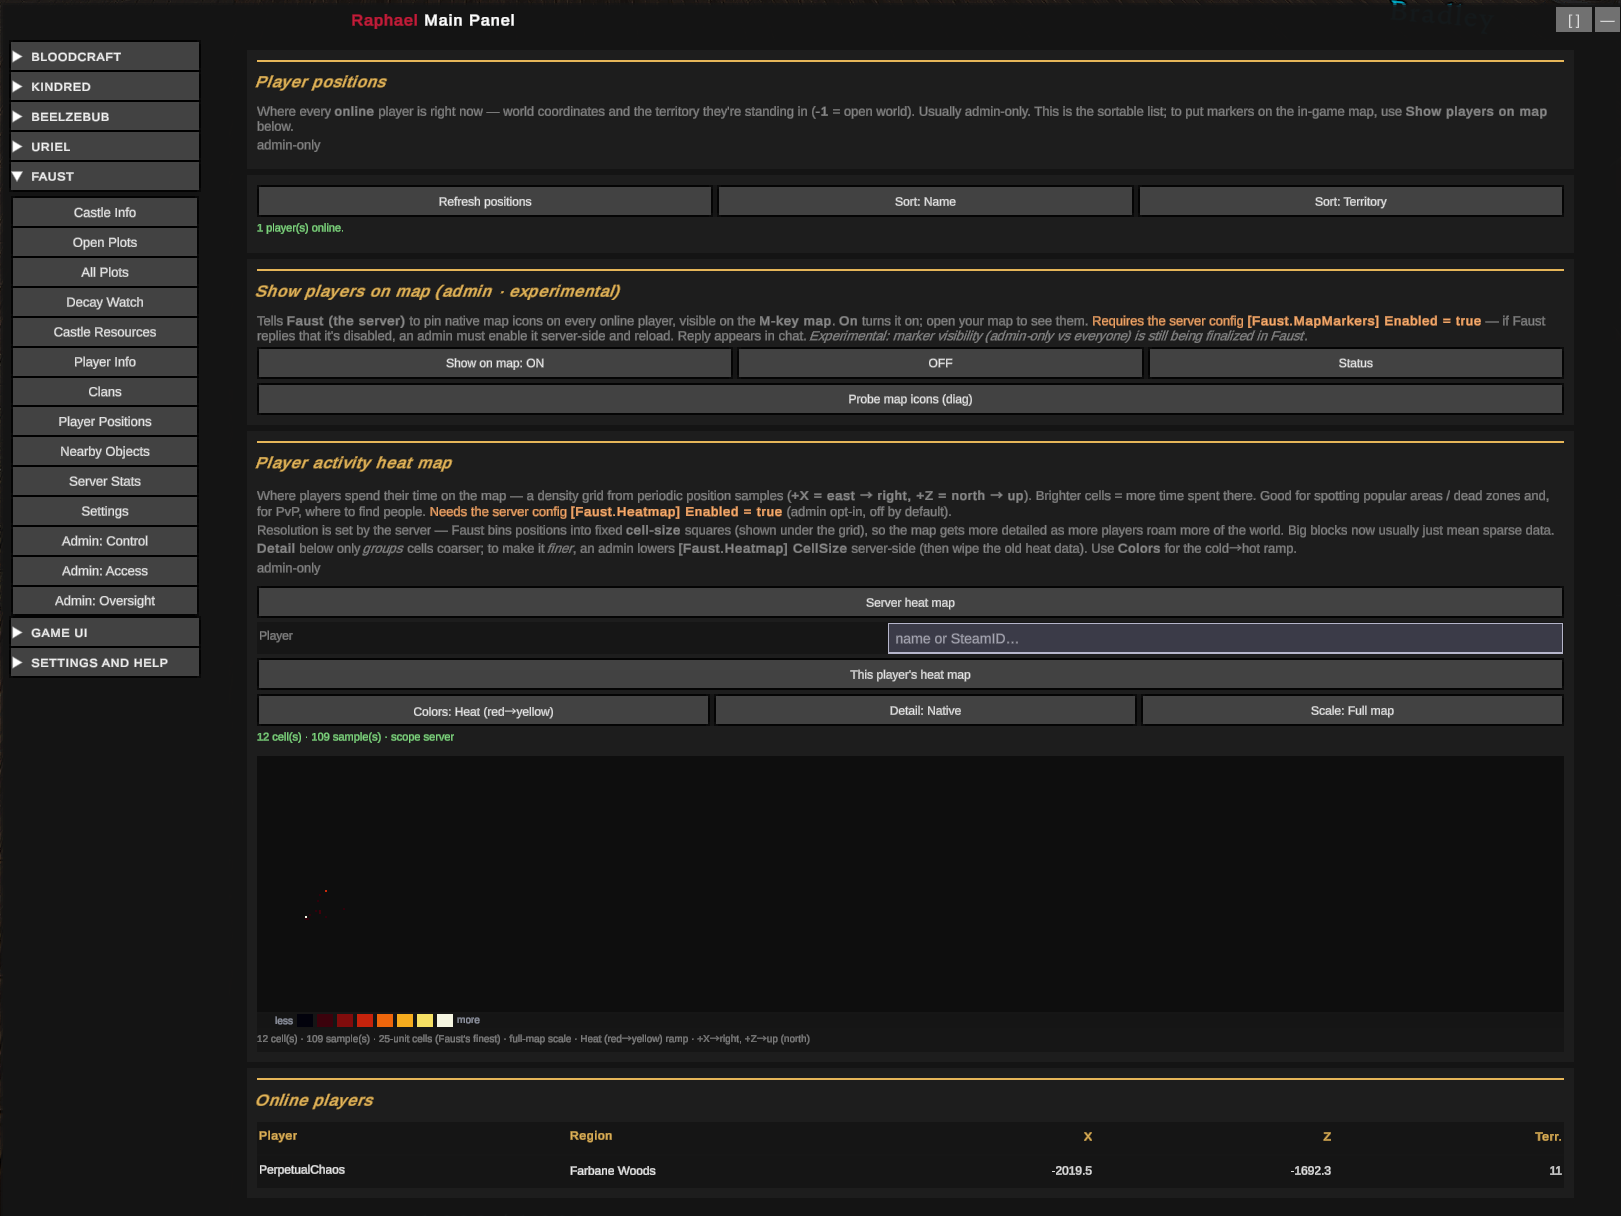
Task: Minimize the Raphael Main Panel
Action: pos(1607,20)
